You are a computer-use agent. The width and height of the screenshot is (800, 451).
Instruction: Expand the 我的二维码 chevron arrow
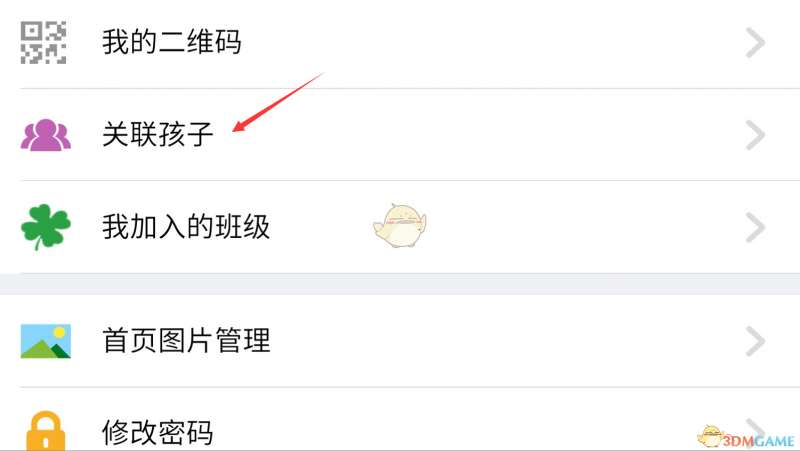(755, 42)
